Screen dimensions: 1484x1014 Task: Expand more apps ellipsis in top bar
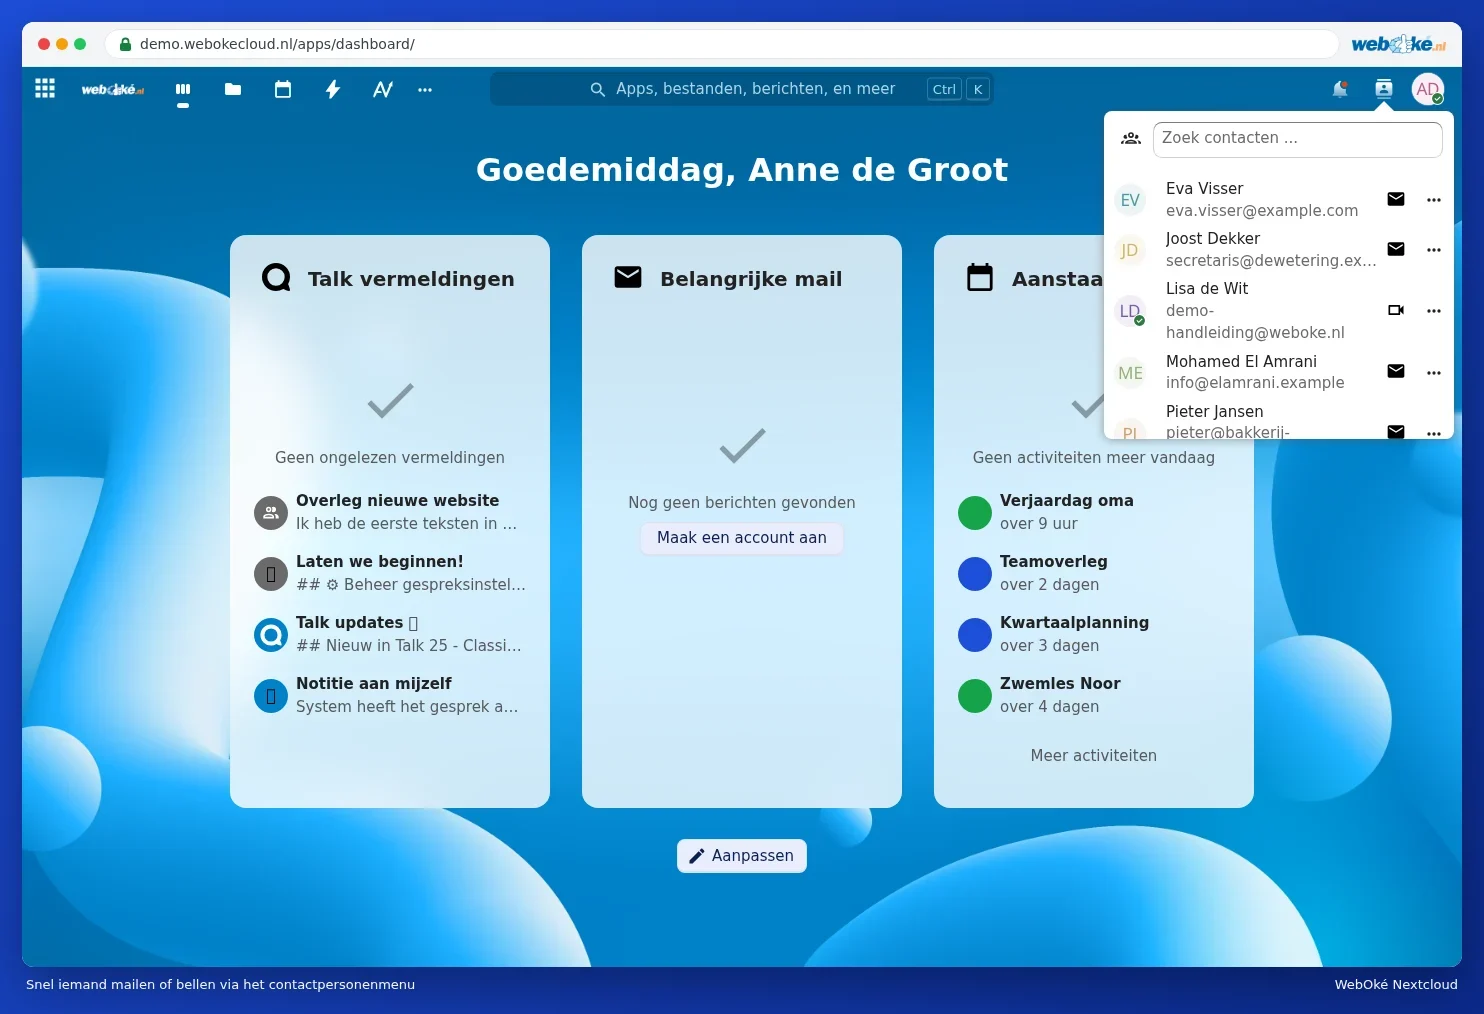pos(425,89)
